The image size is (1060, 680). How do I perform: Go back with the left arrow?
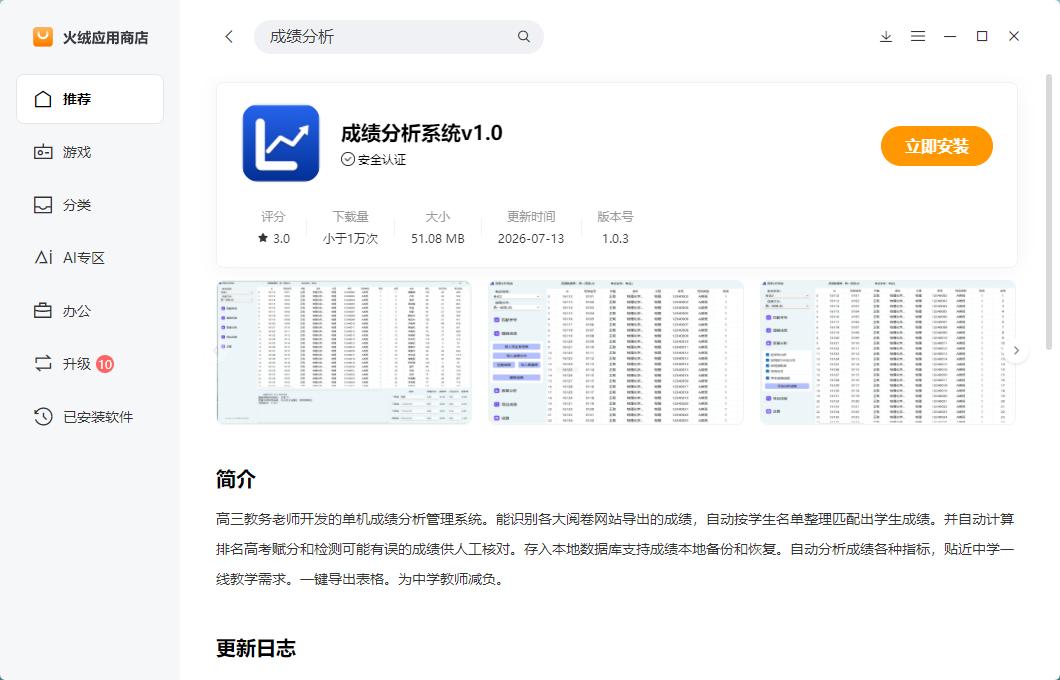click(229, 37)
